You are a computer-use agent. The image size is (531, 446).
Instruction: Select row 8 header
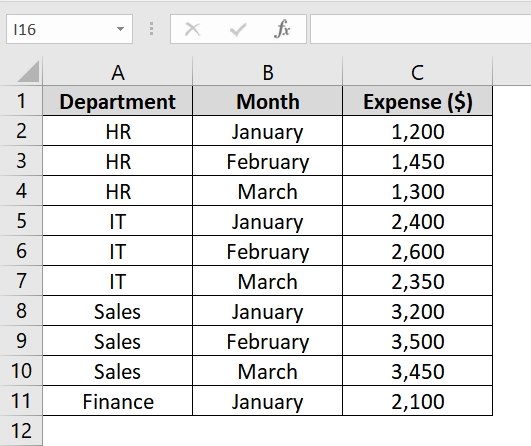[x=21, y=311]
